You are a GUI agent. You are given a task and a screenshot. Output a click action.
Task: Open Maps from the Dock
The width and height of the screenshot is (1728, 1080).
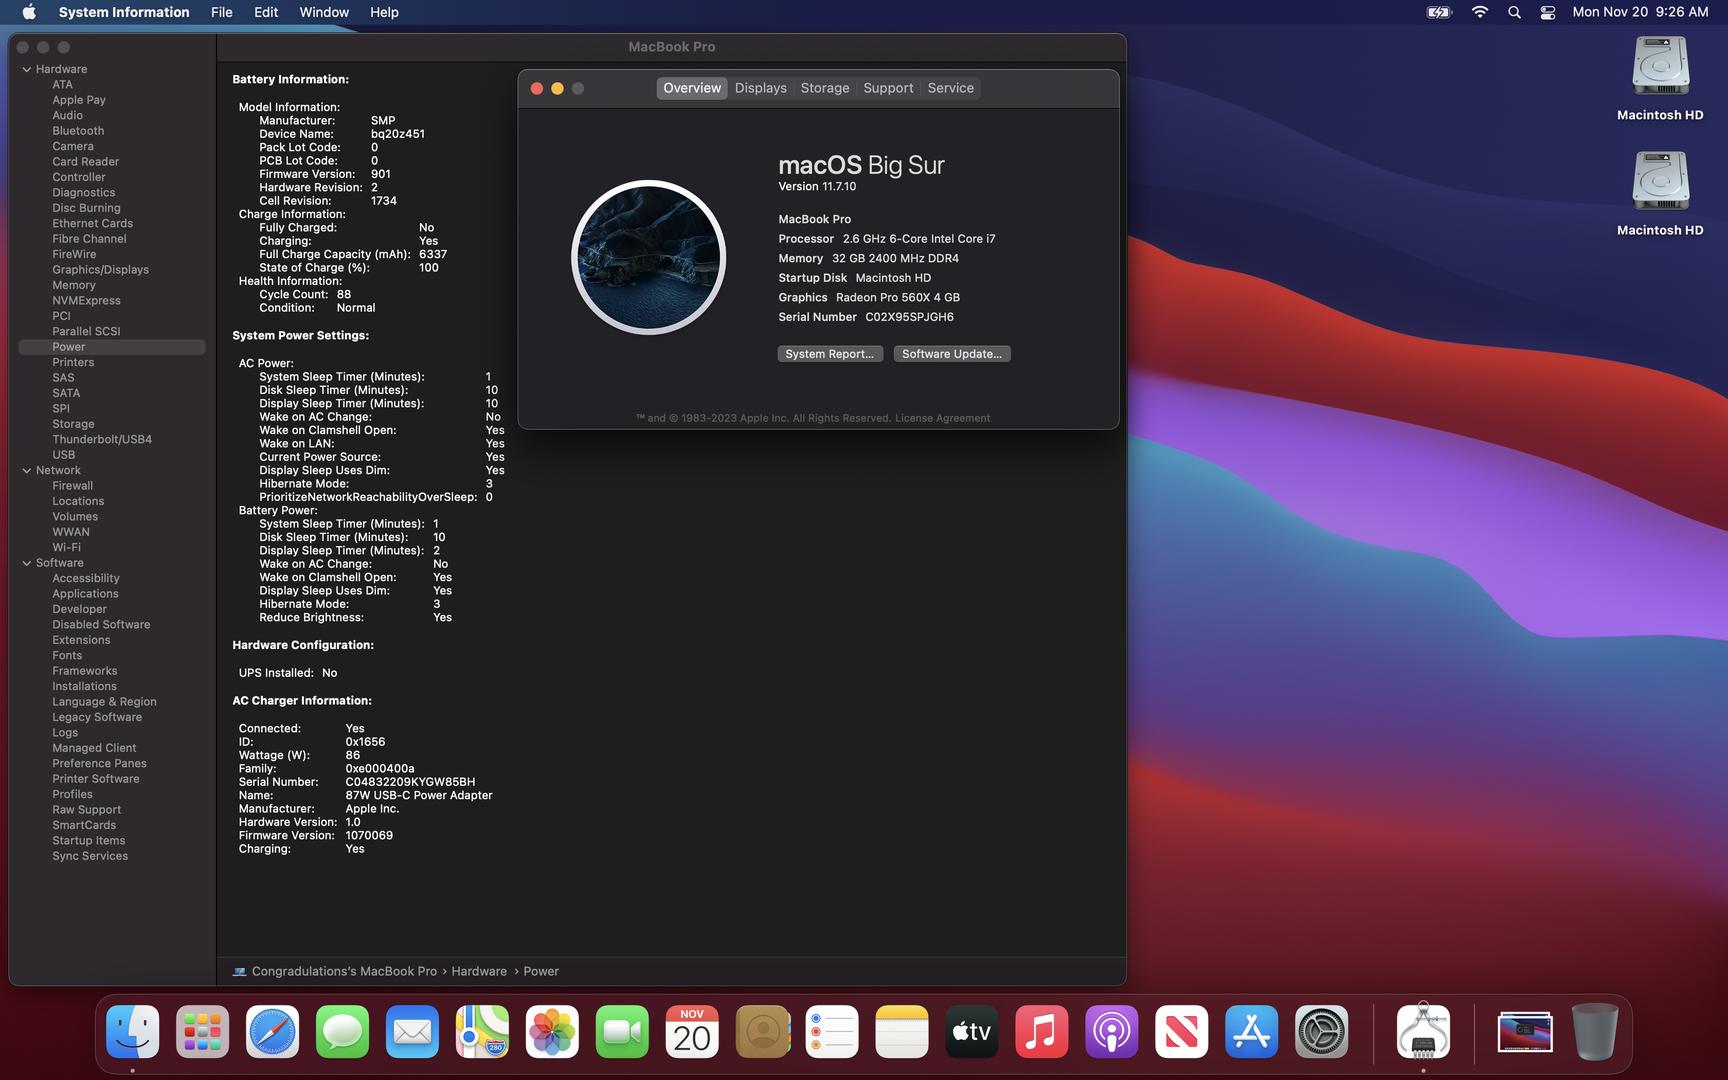(x=482, y=1031)
